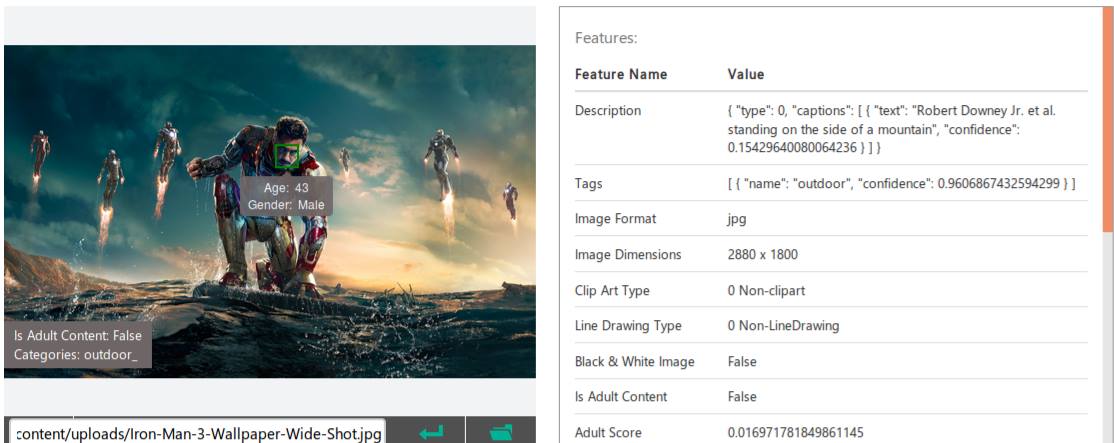The height and width of the screenshot is (443, 1114).
Task: Click the 'Value' column header
Action: coord(746,74)
